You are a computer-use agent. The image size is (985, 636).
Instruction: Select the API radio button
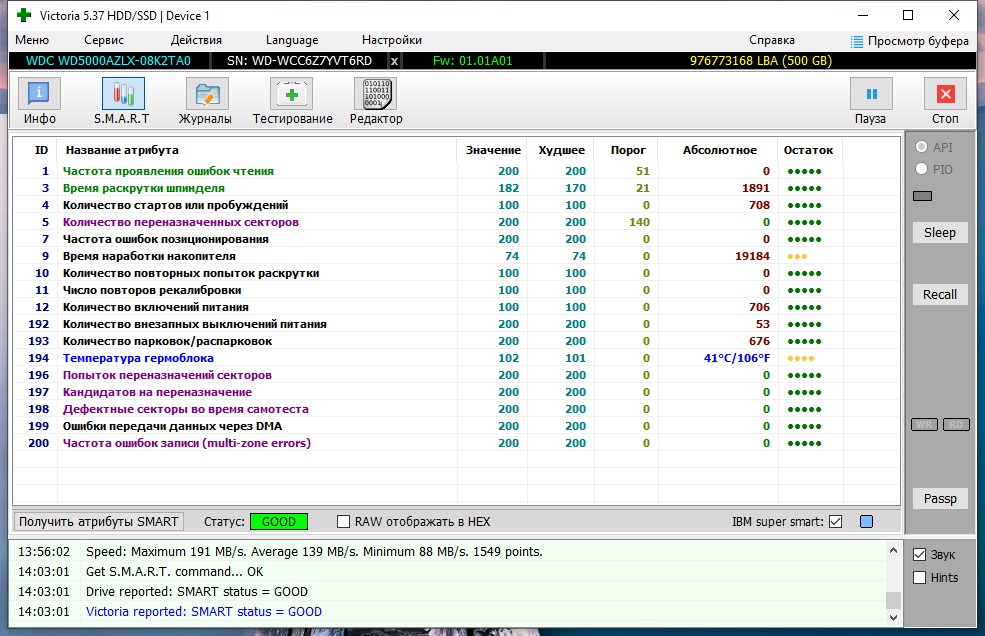pyautogui.click(x=922, y=146)
